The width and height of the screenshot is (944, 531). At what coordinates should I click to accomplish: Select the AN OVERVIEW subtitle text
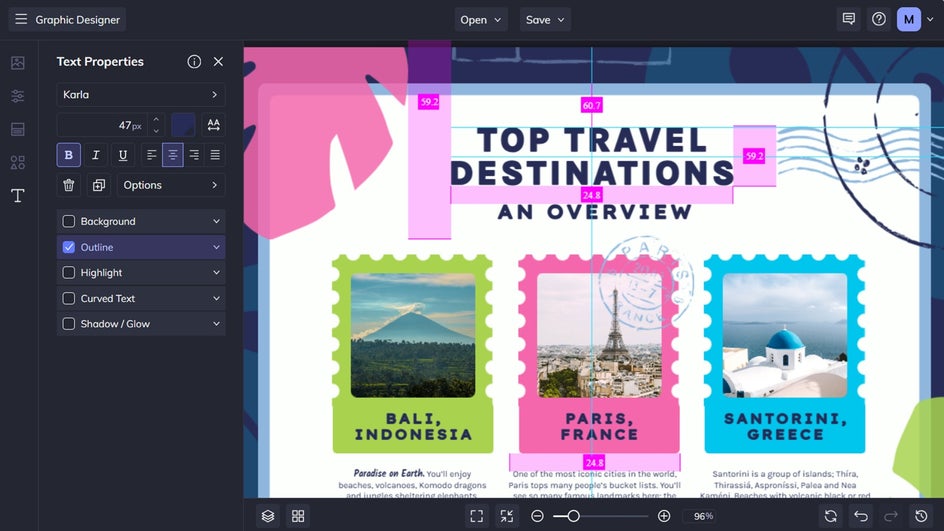(594, 212)
